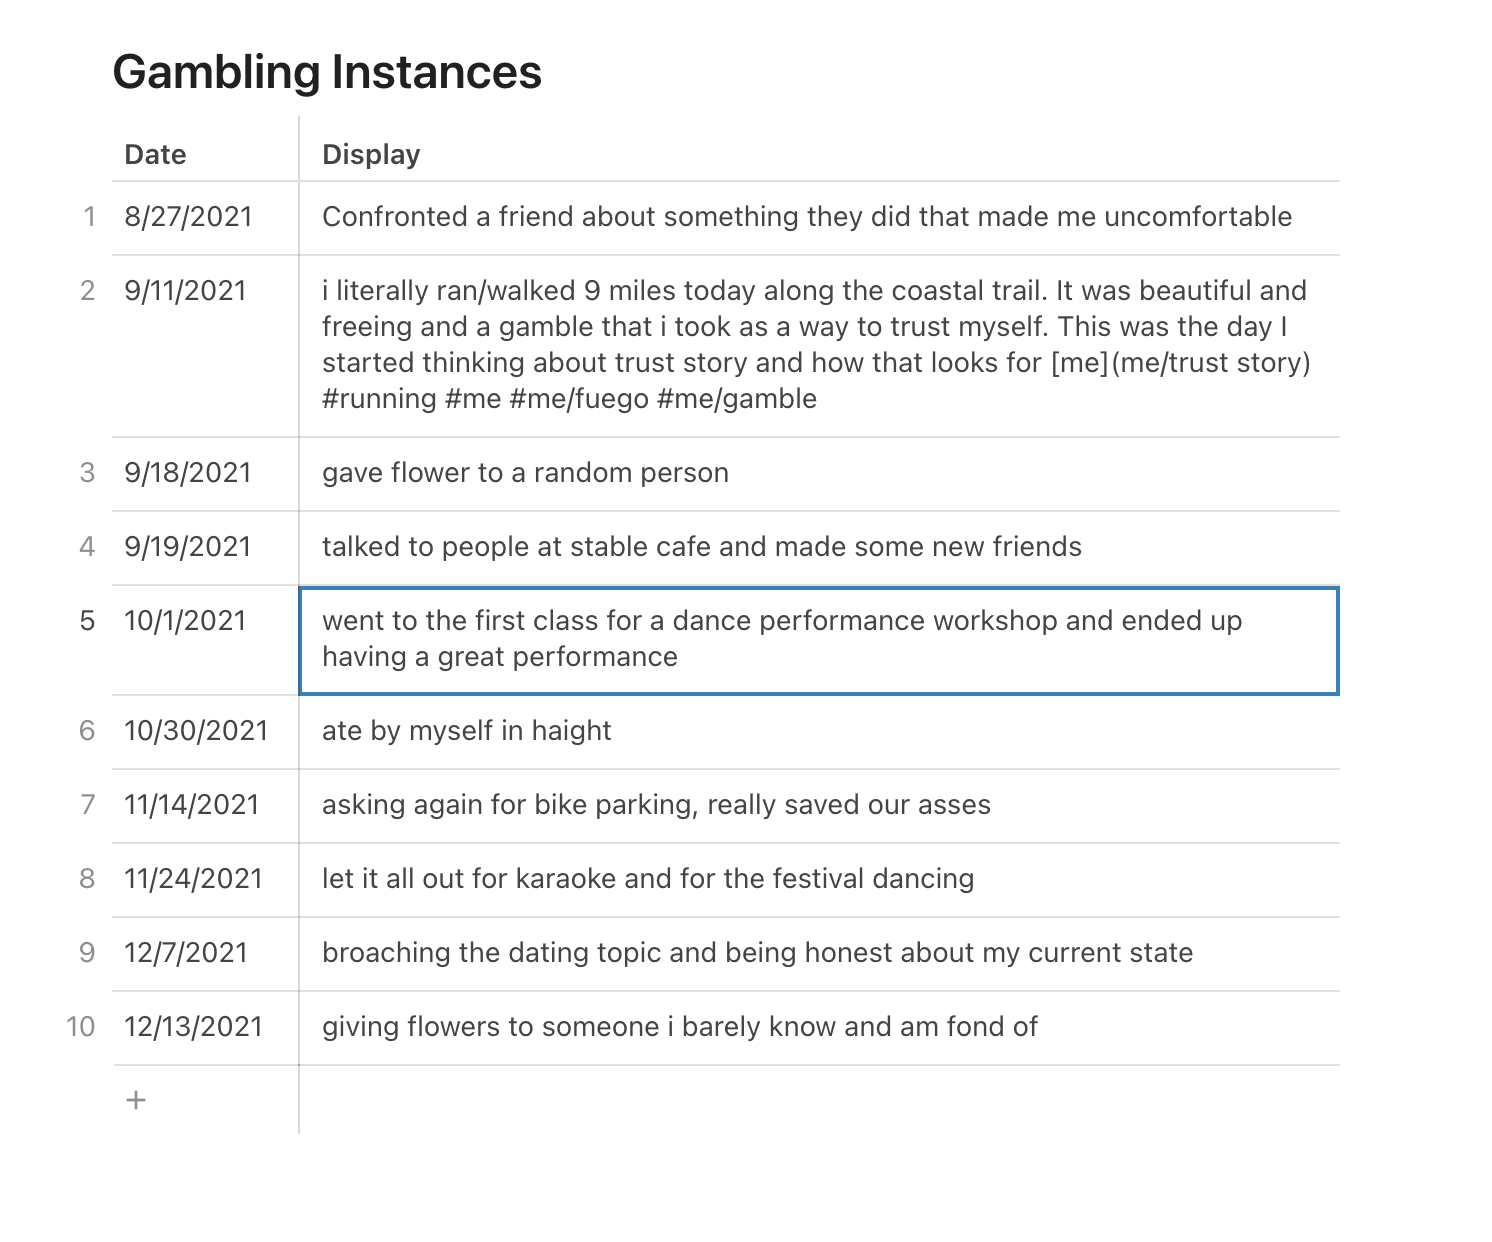The height and width of the screenshot is (1242, 1492).
Task: Select the 'gave flower to a random person' cell
Action: coord(525,473)
